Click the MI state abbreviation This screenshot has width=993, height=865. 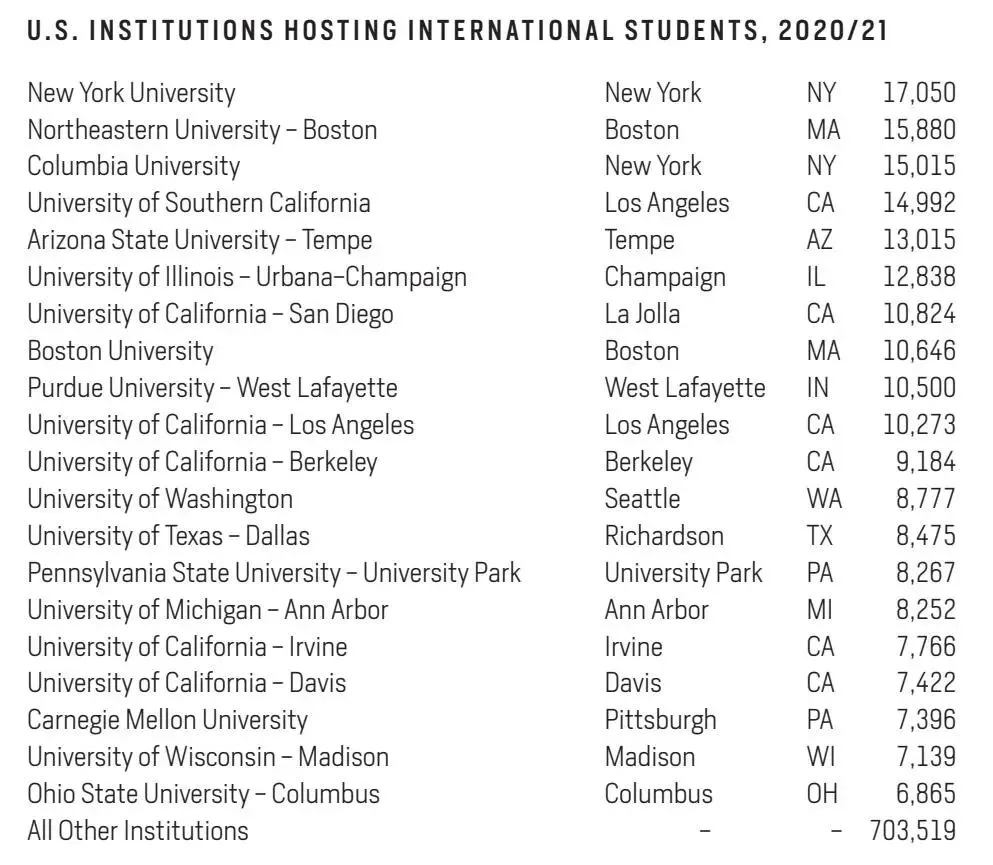tap(817, 610)
